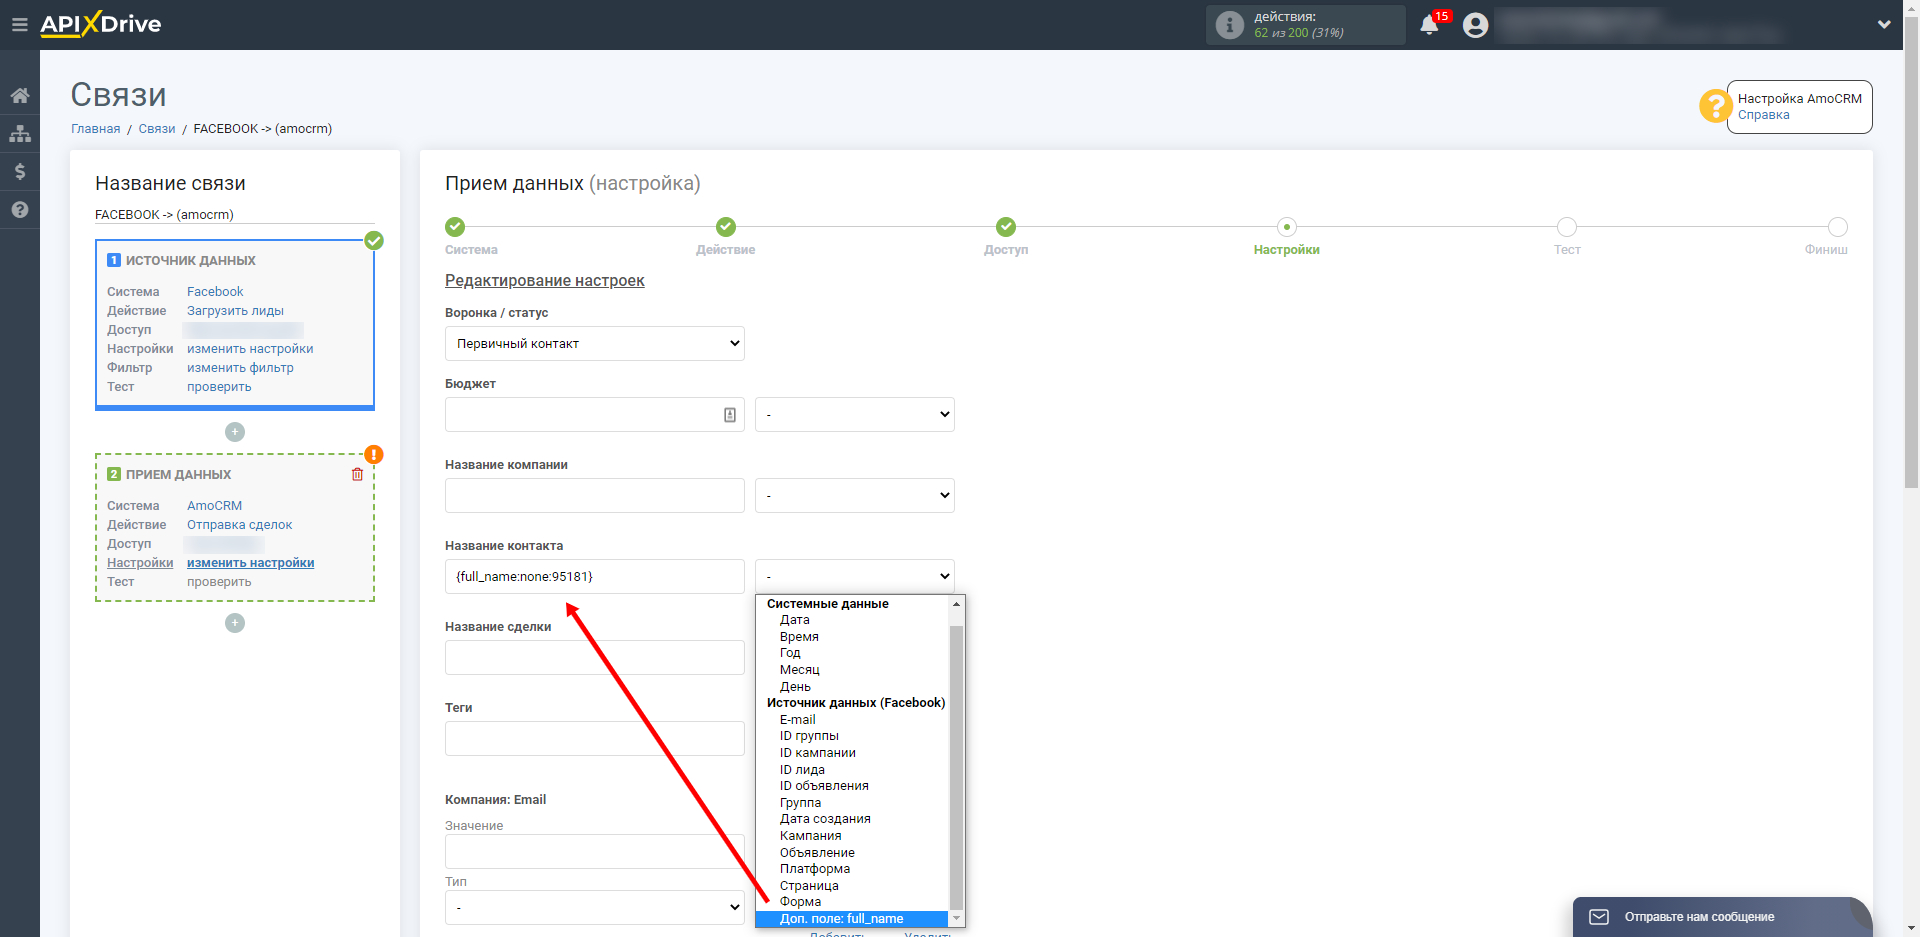Go to the Доступ step
The width and height of the screenshot is (1920, 937).
click(x=1006, y=227)
